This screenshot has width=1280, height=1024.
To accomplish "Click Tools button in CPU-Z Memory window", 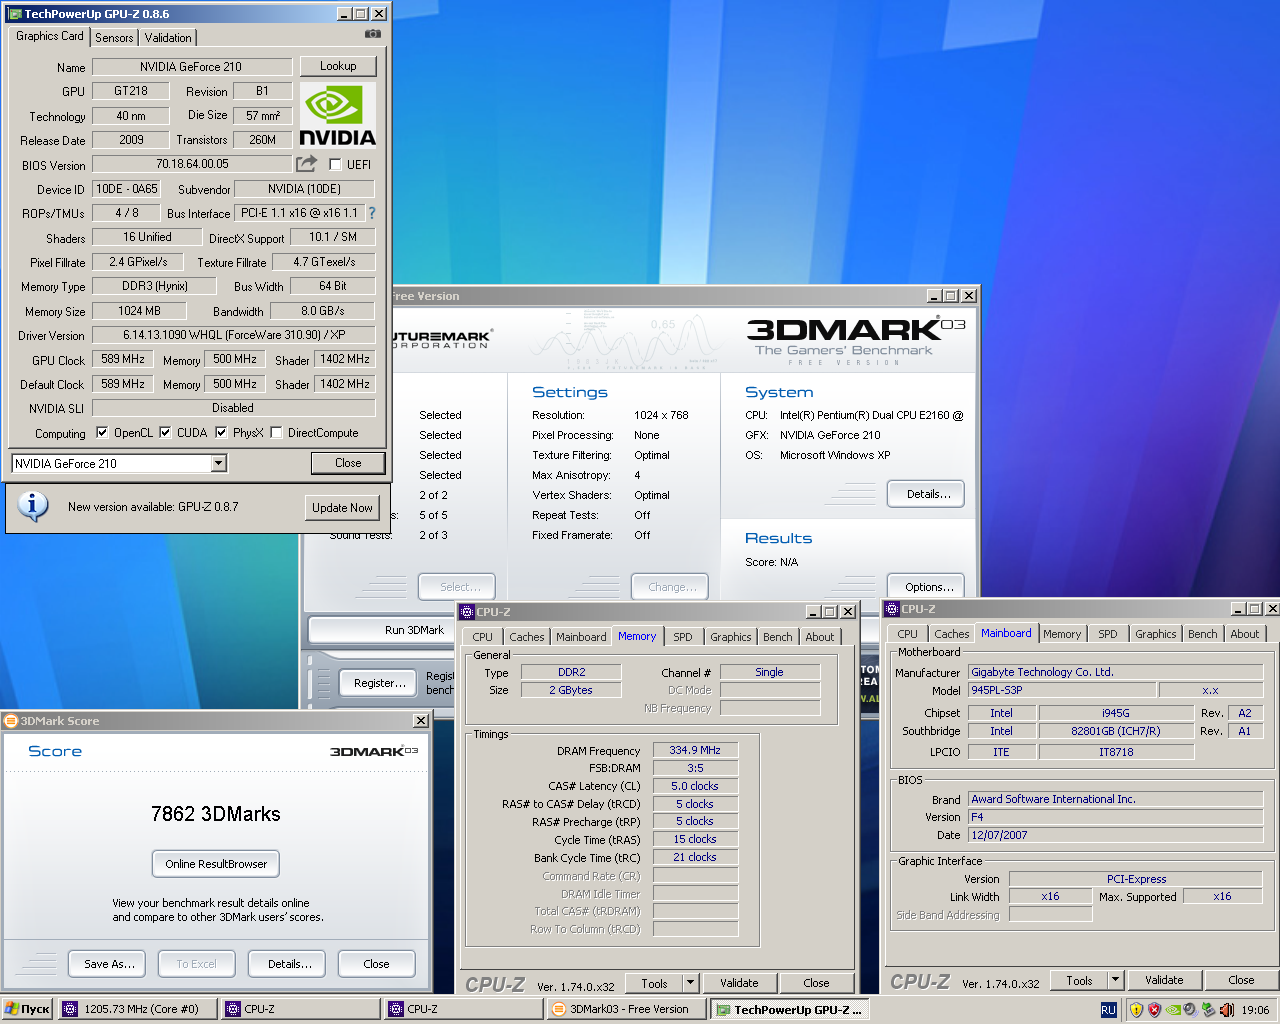I will [x=654, y=983].
